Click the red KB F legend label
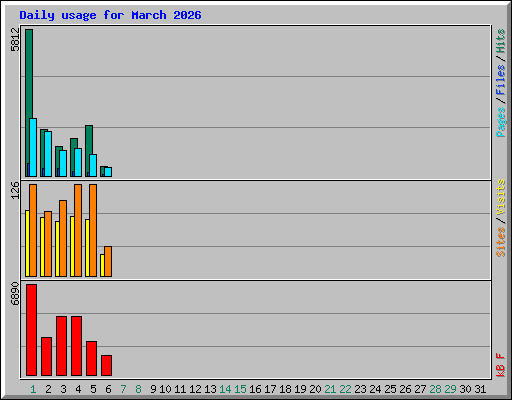The width and height of the screenshot is (512, 400). 500,365
